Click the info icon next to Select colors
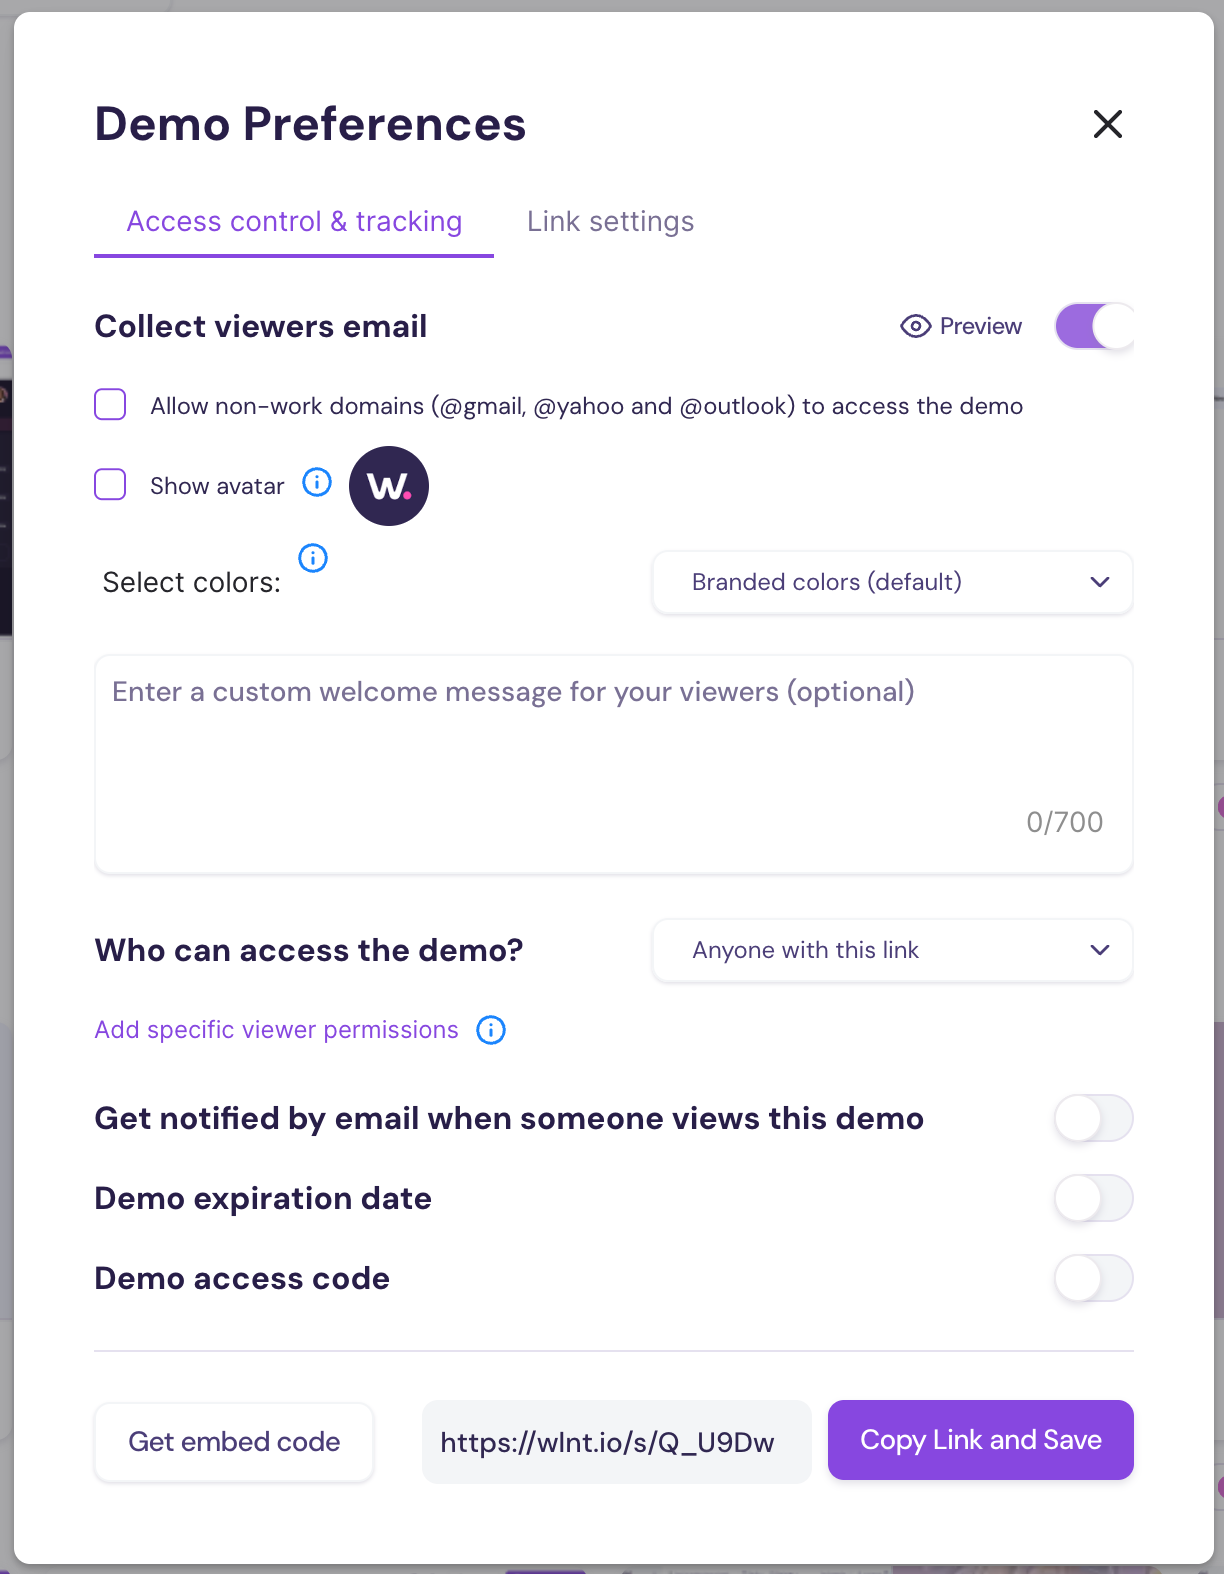The width and height of the screenshot is (1224, 1574). 313,558
